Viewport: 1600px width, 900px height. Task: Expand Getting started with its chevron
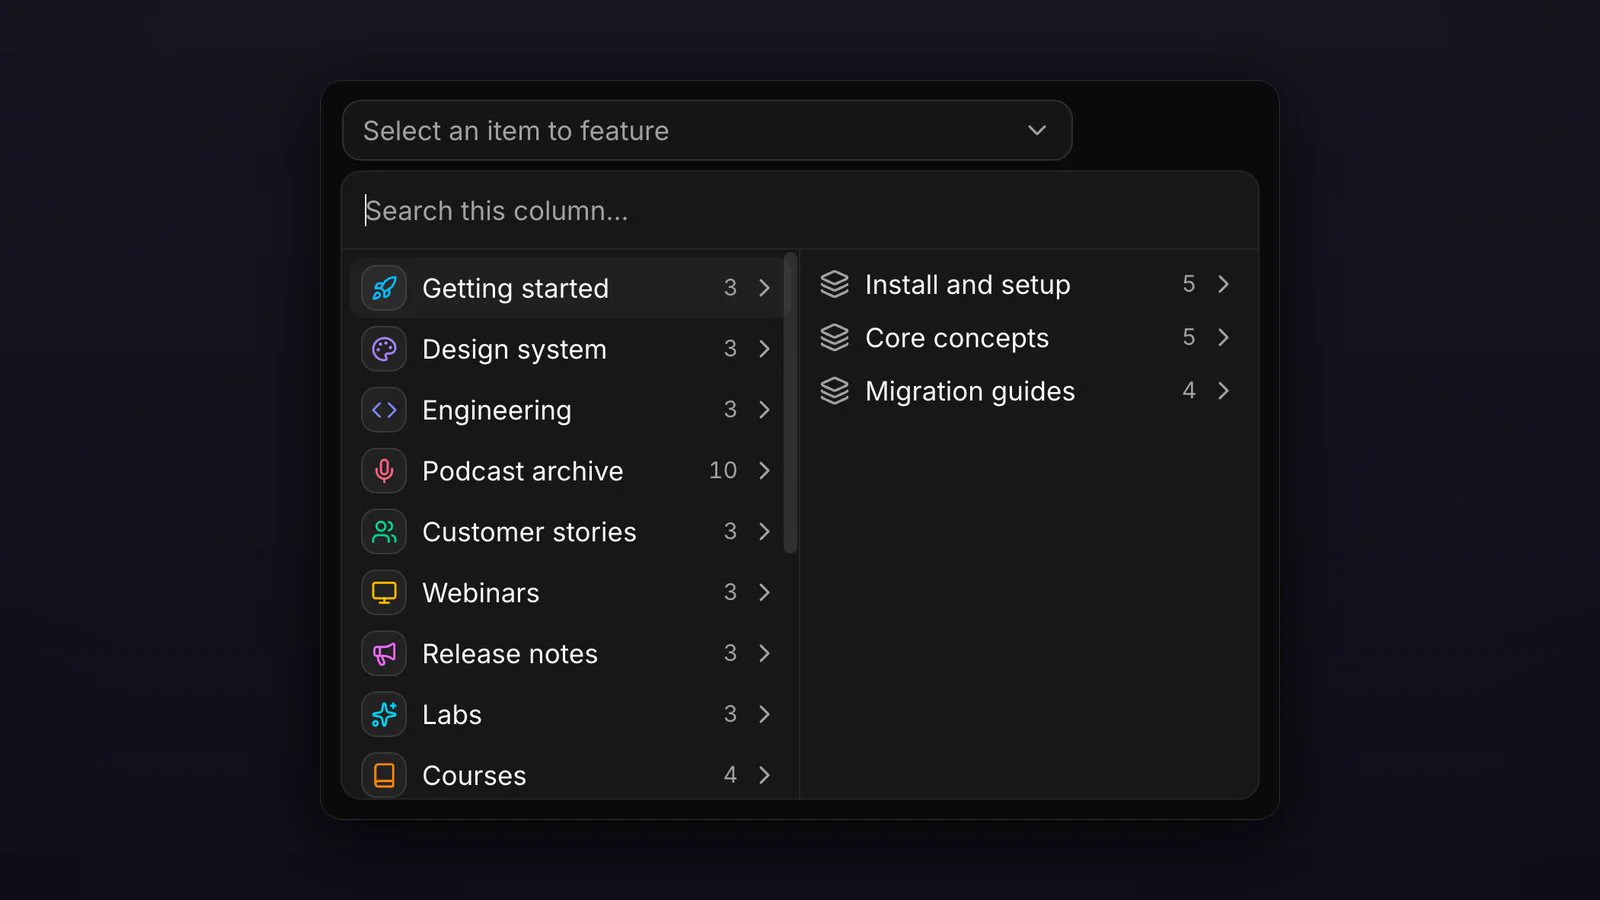(764, 288)
